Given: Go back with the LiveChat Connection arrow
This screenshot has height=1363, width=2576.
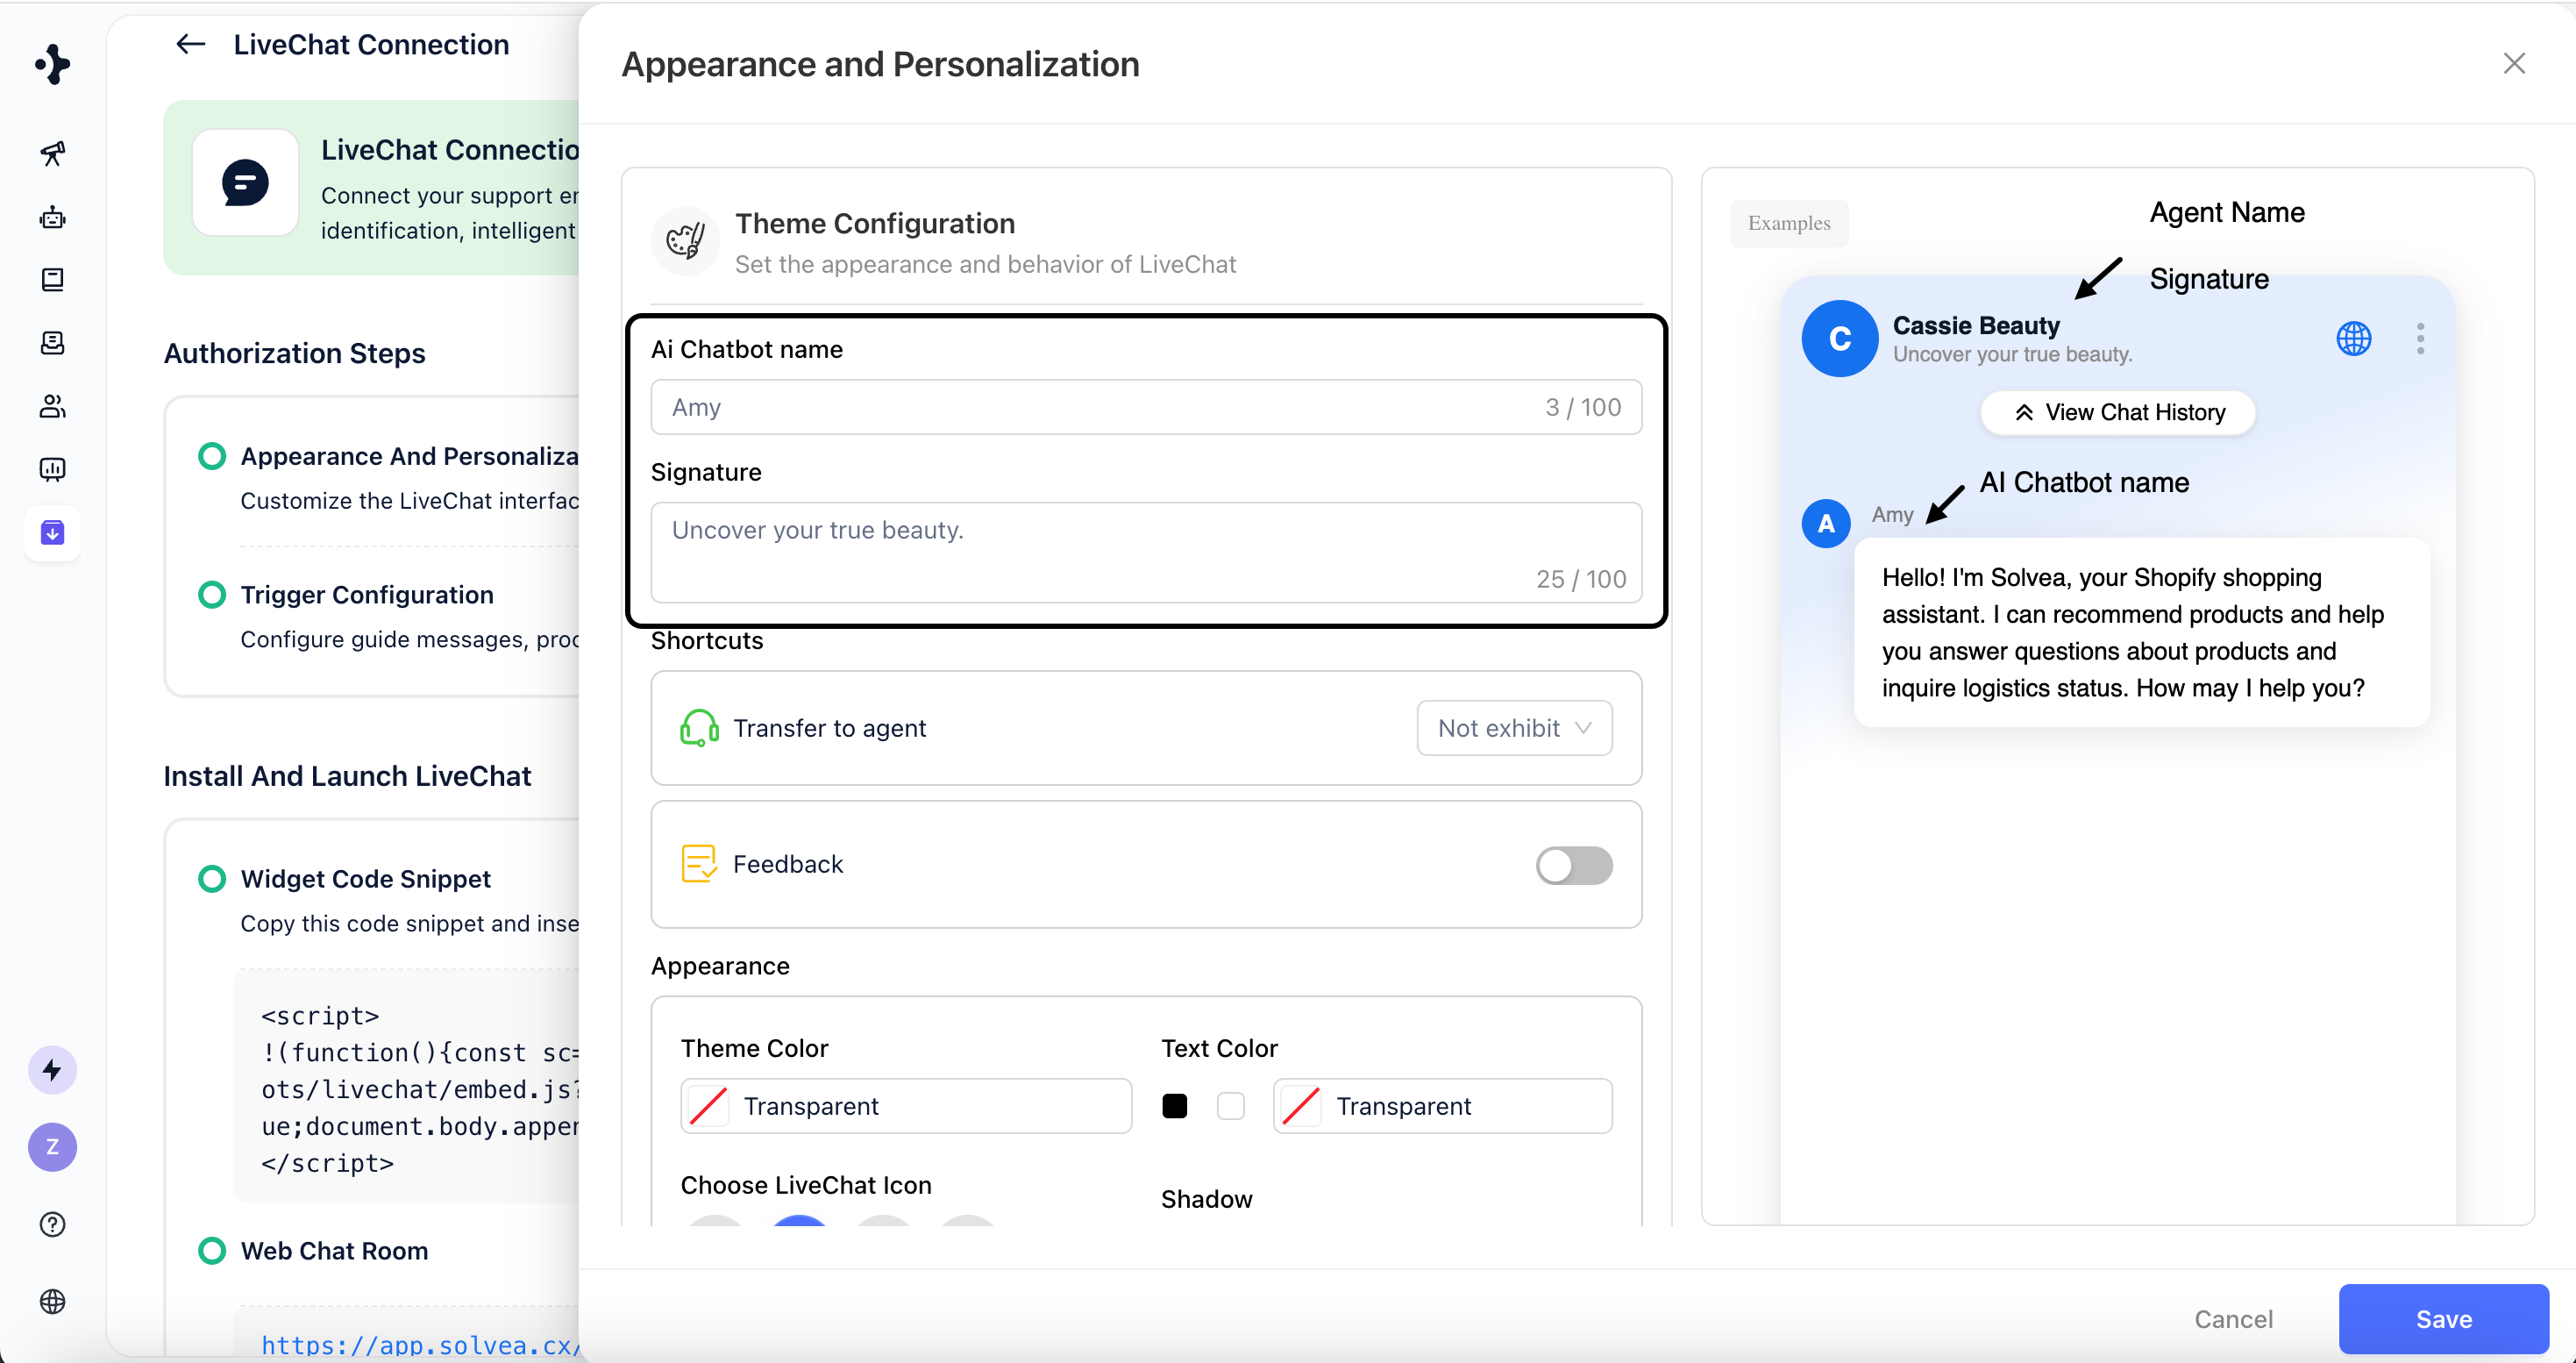Looking at the screenshot, I should click(x=190, y=44).
